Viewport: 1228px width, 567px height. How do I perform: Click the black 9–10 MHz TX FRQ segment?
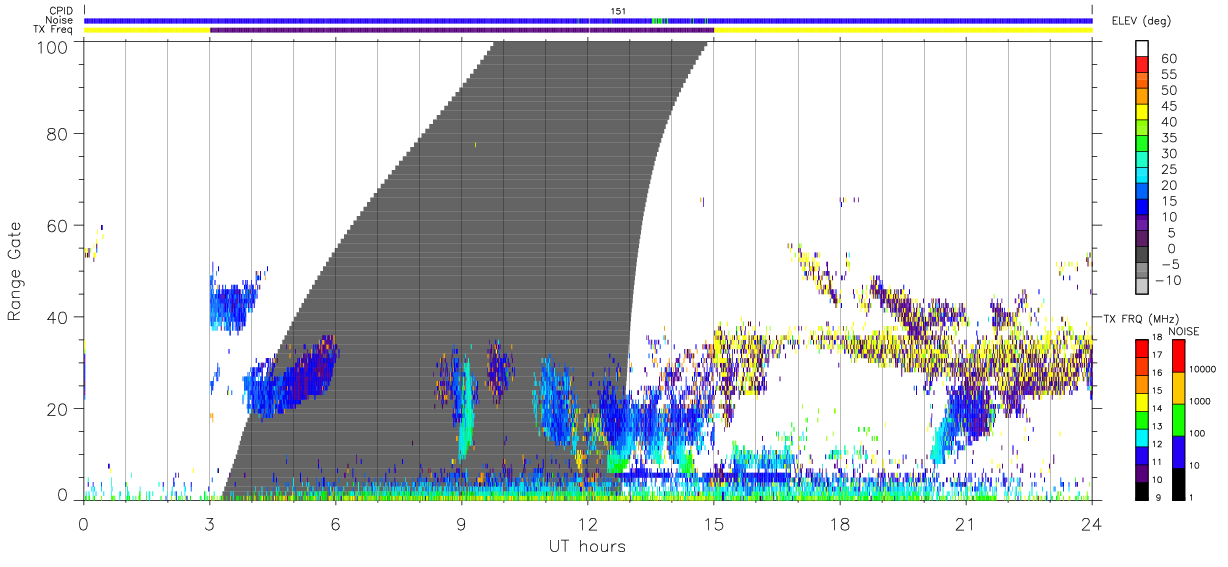pyautogui.click(x=1143, y=489)
